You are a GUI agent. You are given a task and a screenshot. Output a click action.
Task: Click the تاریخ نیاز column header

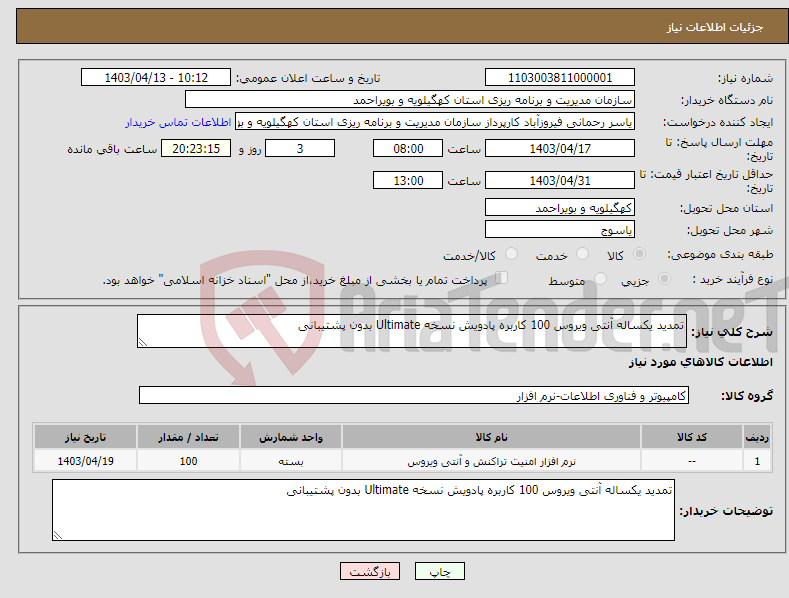click(85, 437)
